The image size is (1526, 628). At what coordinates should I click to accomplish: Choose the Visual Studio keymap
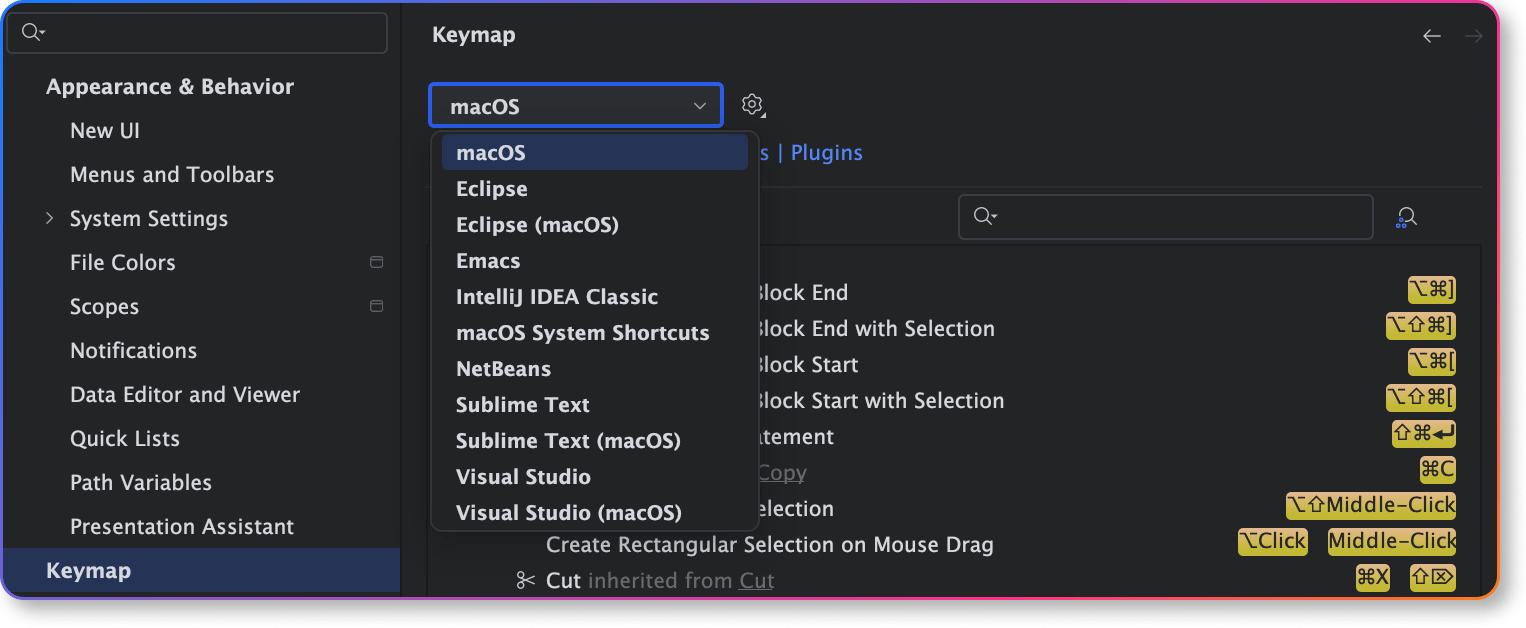coord(595,477)
